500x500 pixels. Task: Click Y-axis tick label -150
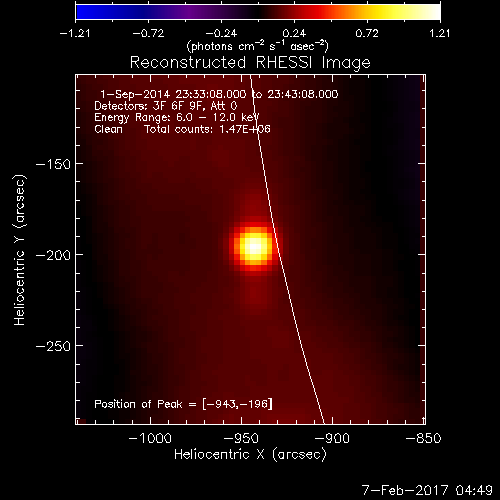click(53, 164)
